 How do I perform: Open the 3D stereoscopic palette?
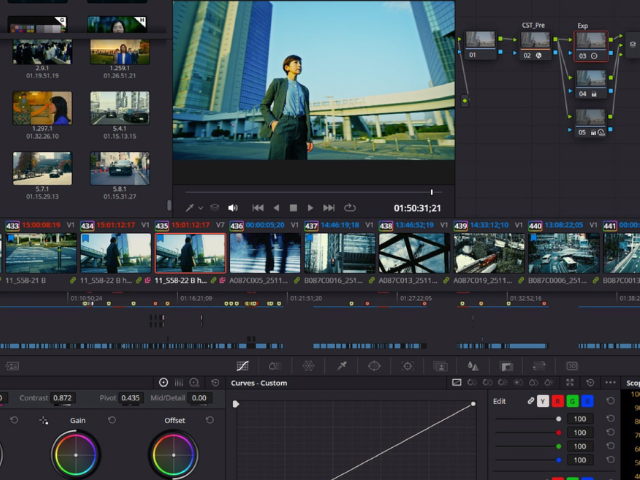[x=572, y=366]
